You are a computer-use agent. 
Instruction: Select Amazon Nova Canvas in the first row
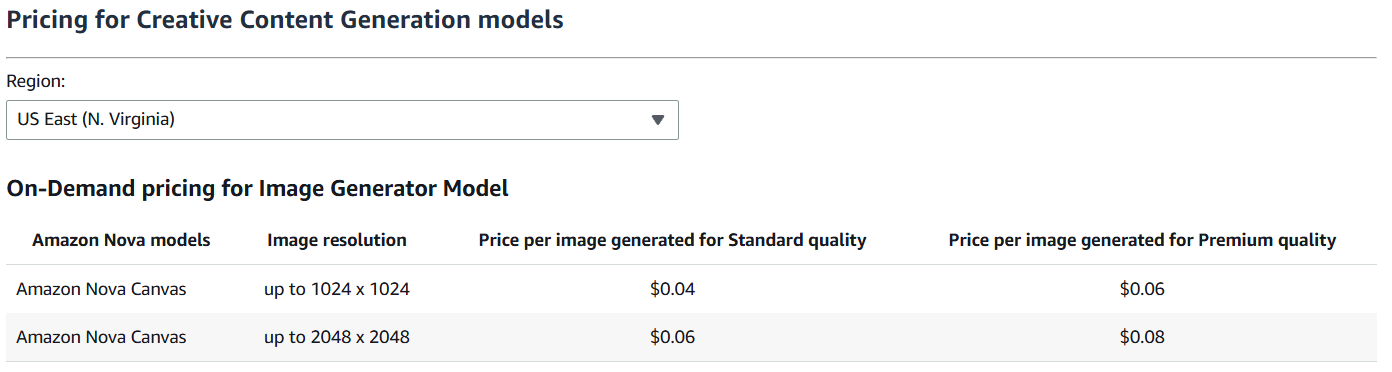(x=101, y=289)
